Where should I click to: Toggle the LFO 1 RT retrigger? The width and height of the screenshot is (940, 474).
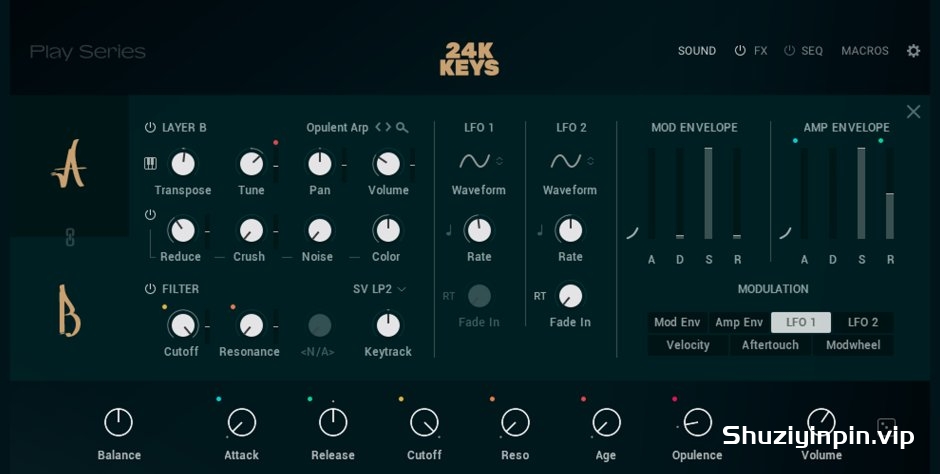coord(448,296)
